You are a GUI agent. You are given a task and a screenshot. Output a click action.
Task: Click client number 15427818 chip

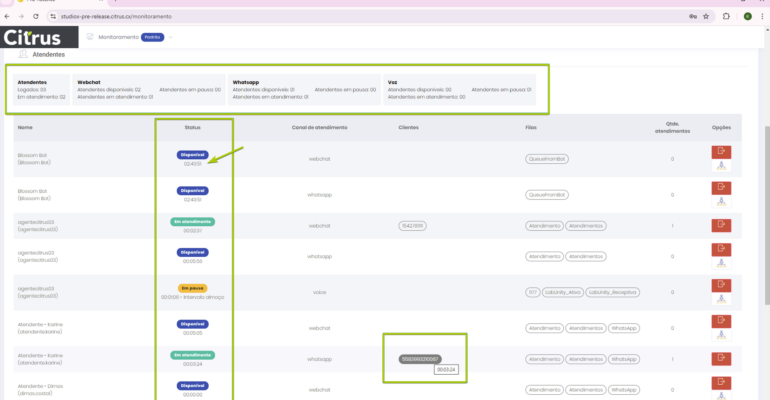411,226
